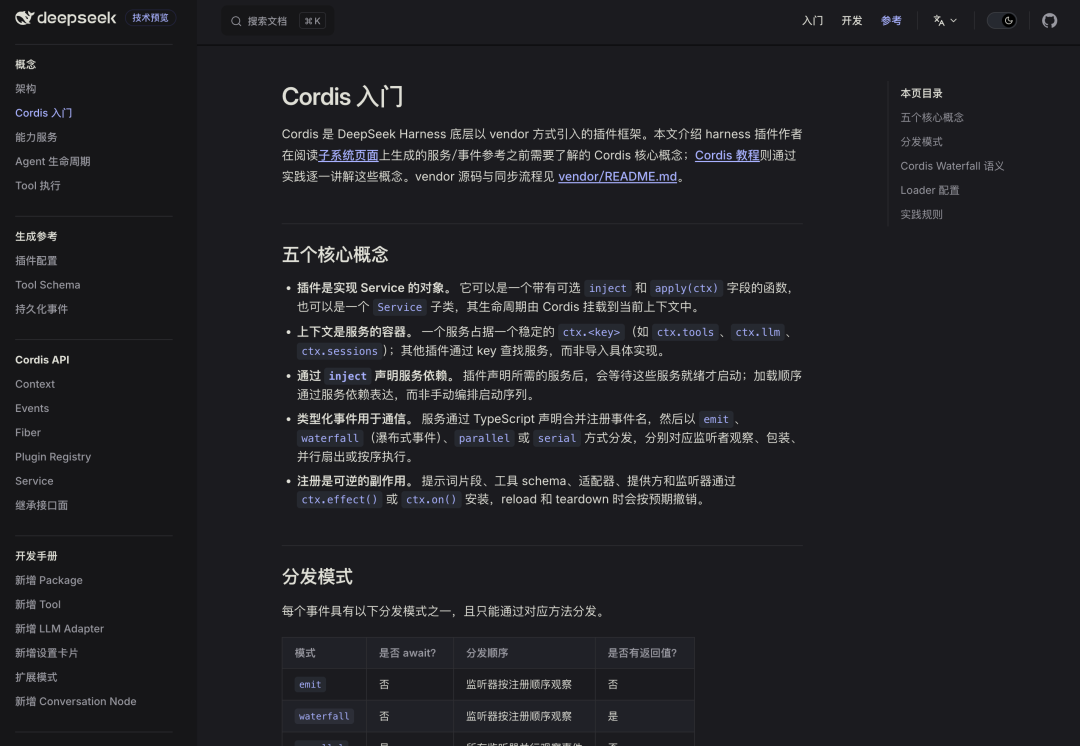The width and height of the screenshot is (1080, 746).
Task: Click the ctx.tools inline code
Action: tap(685, 332)
